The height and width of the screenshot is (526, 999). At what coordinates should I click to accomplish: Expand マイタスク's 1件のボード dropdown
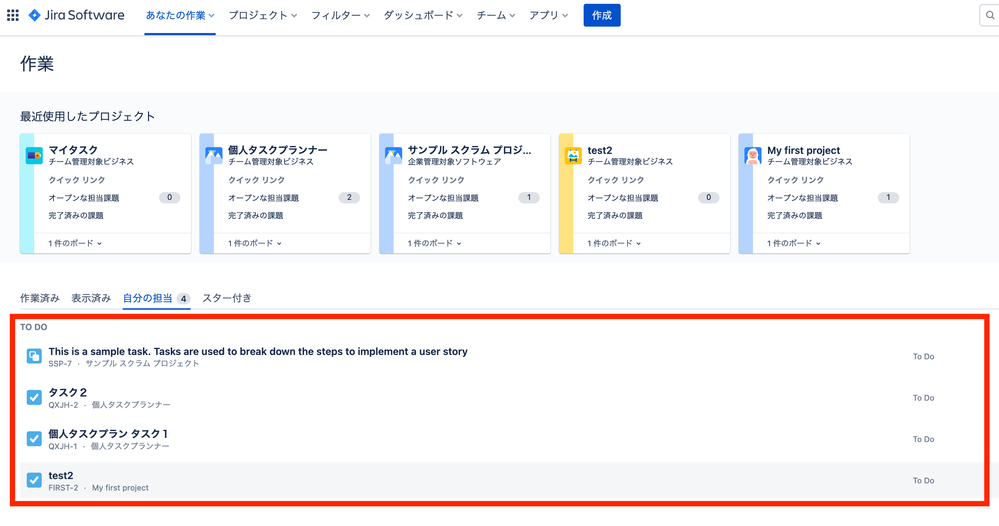pos(75,243)
